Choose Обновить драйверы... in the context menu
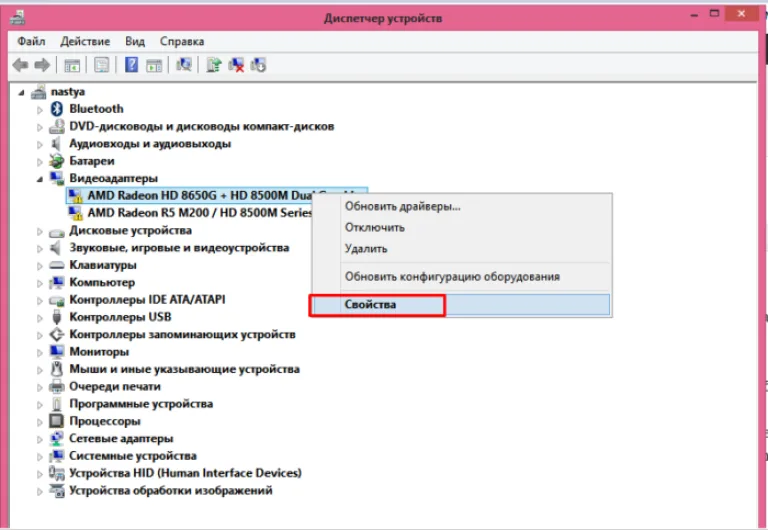768x530 pixels. (x=461, y=206)
